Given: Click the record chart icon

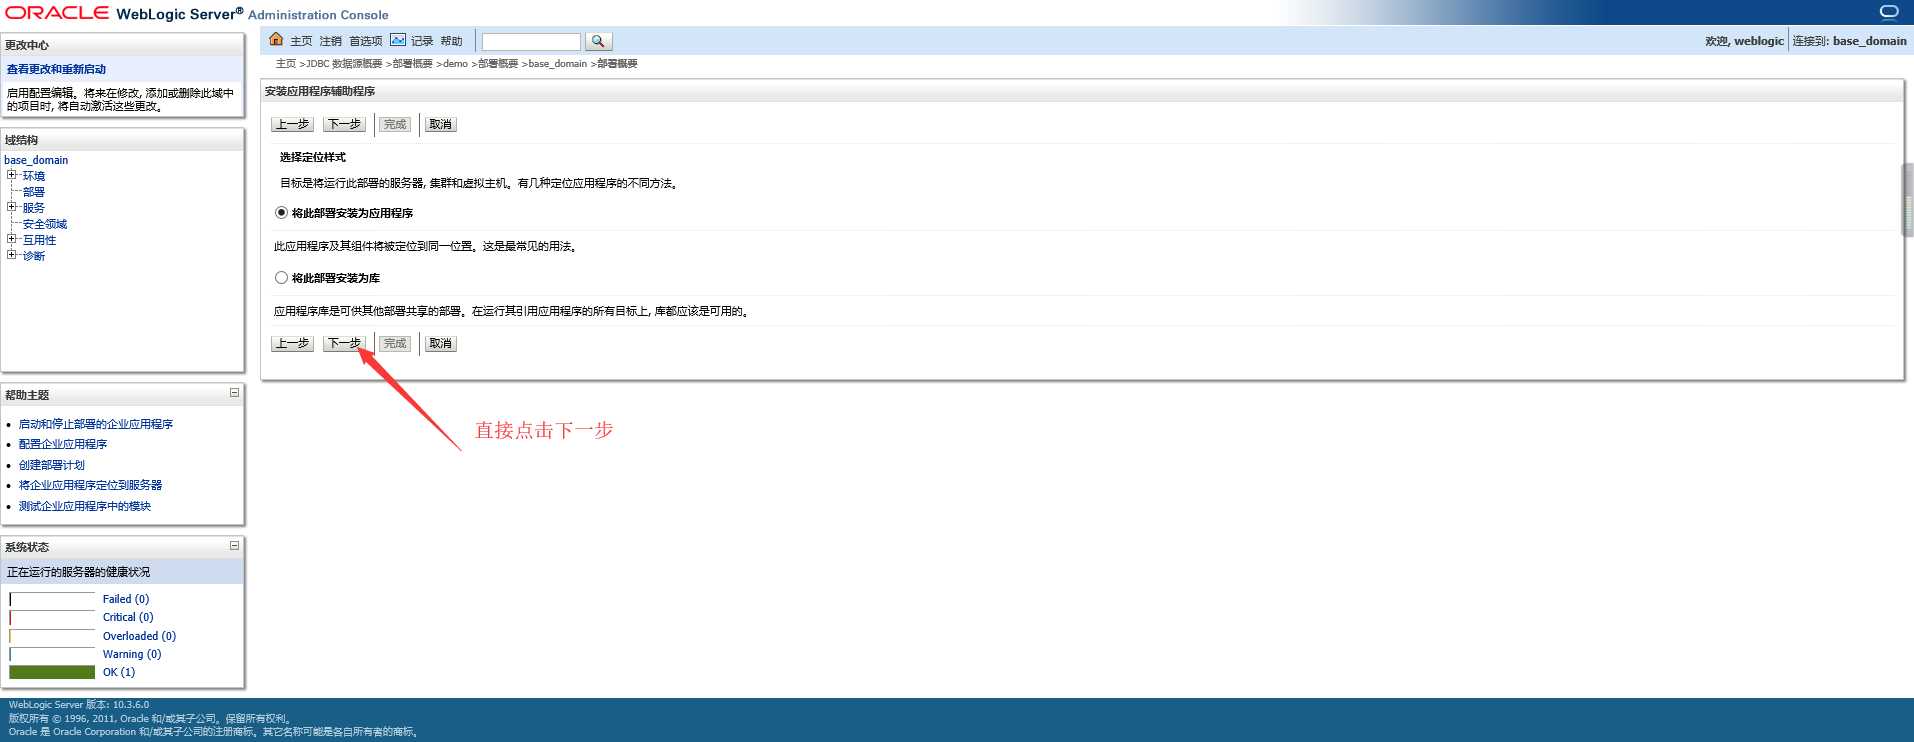Looking at the screenshot, I should pyautogui.click(x=398, y=40).
